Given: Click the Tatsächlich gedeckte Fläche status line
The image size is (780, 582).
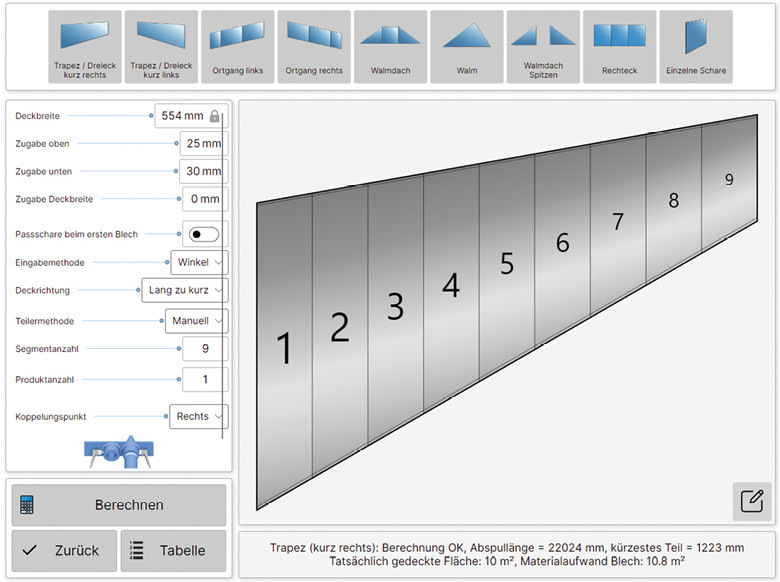Looking at the screenshot, I should (x=507, y=561).
